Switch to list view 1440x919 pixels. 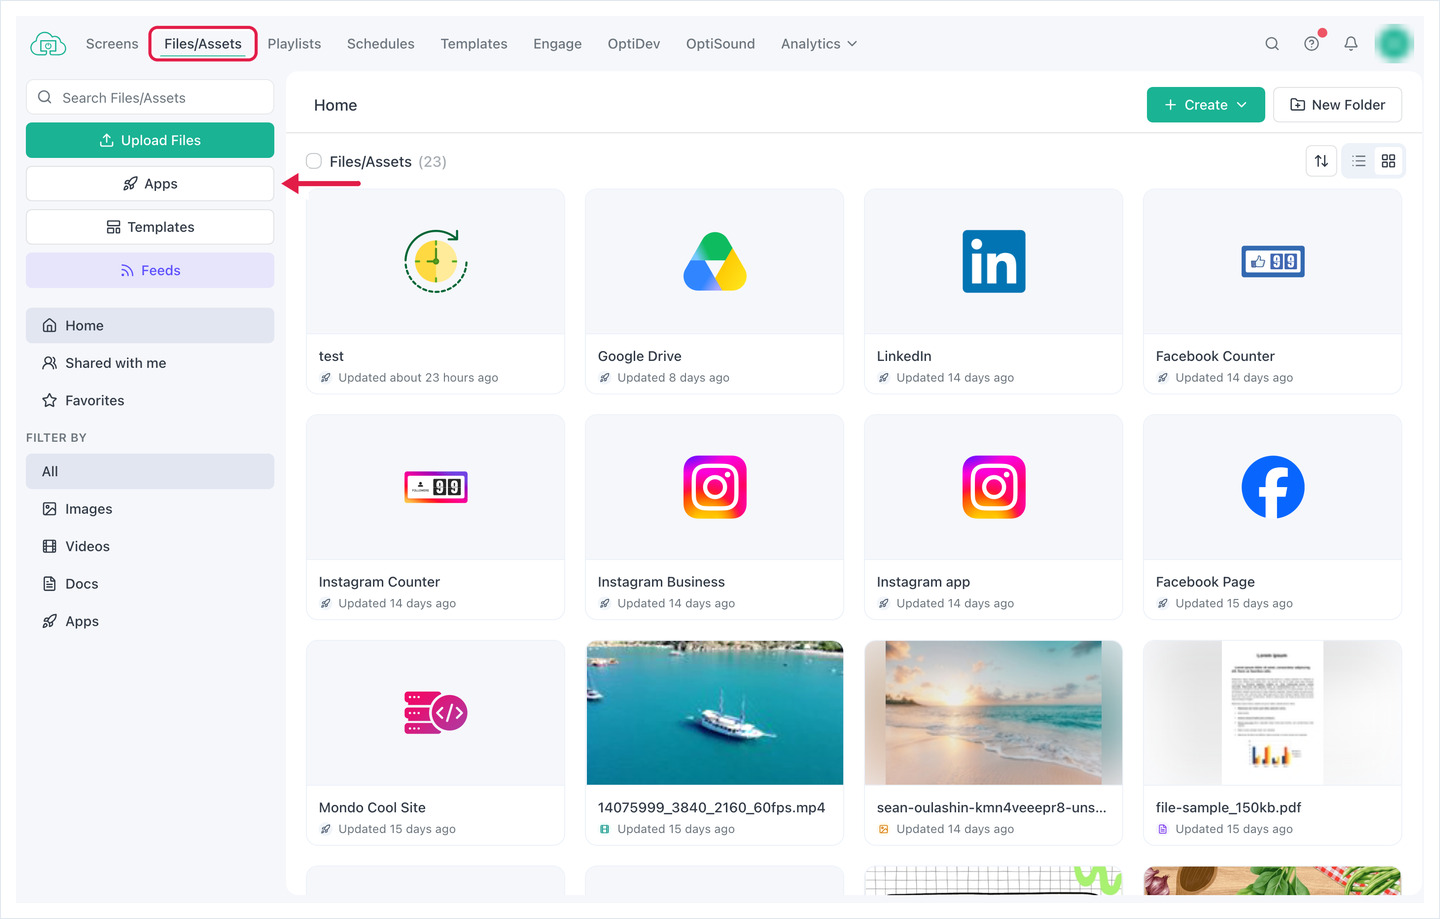(1359, 161)
